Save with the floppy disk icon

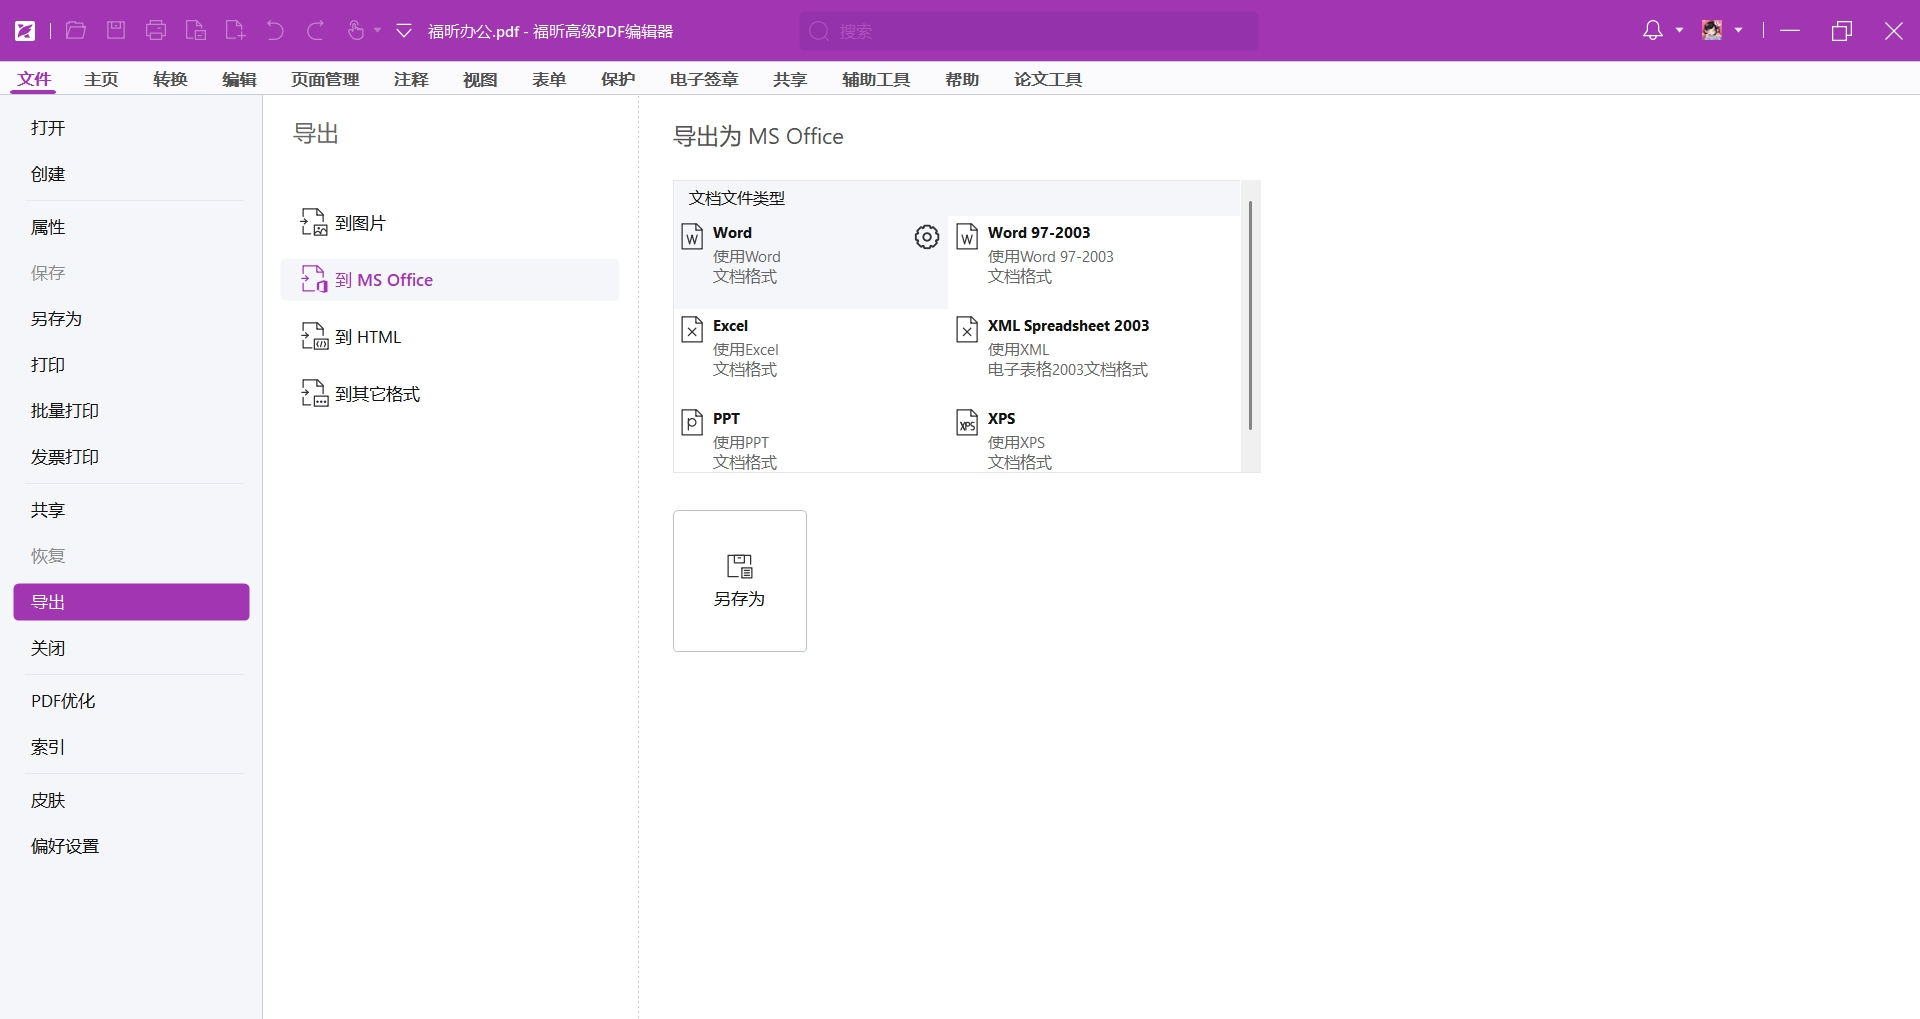pos(116,31)
